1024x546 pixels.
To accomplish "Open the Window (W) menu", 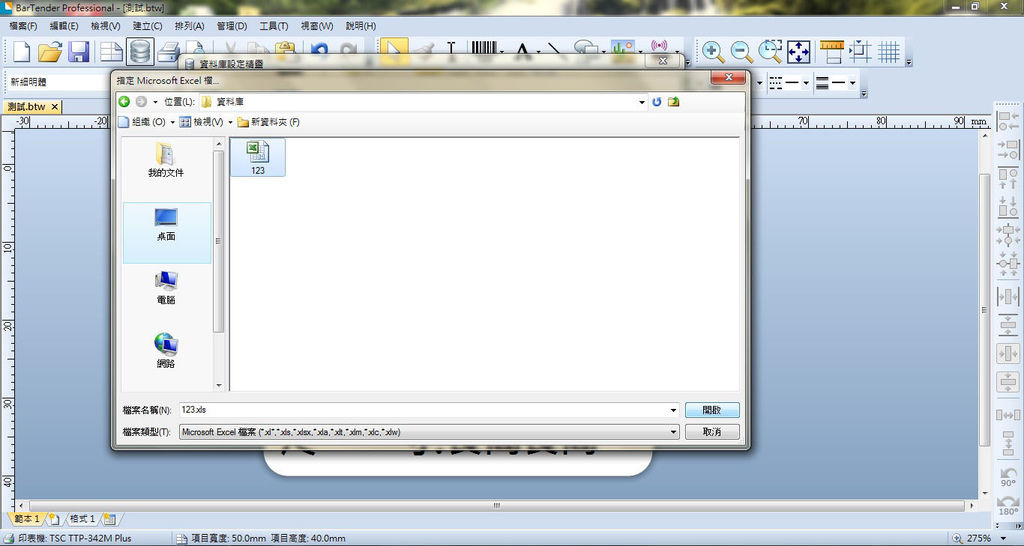I will [x=317, y=26].
